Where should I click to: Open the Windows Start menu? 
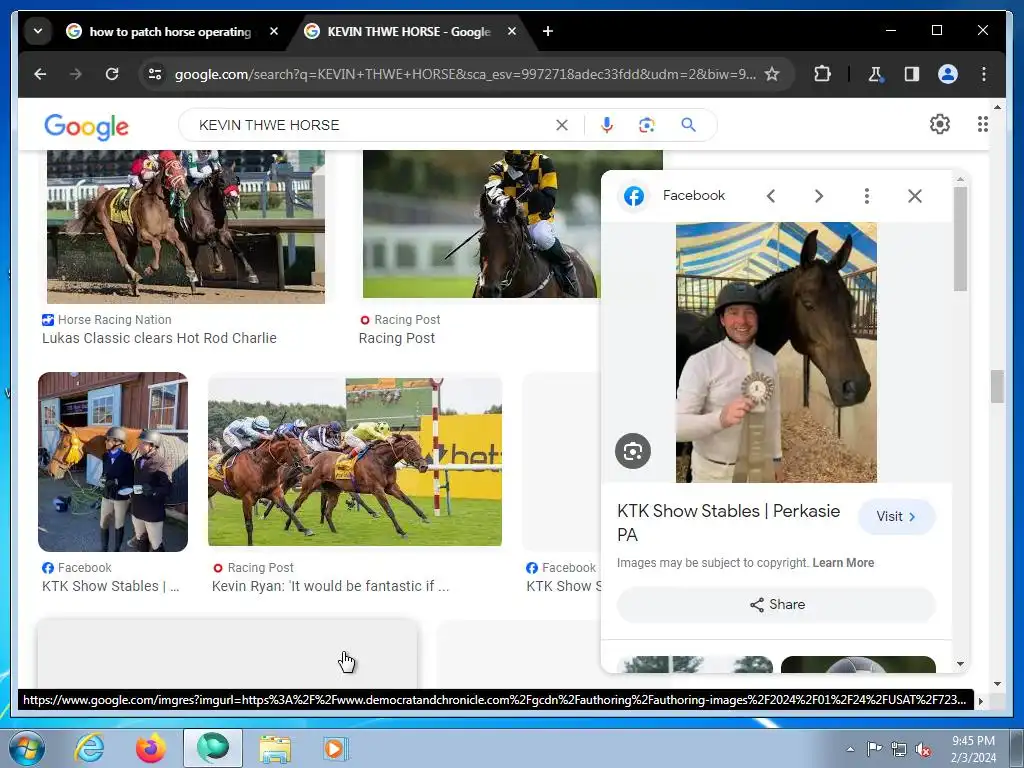(26, 748)
